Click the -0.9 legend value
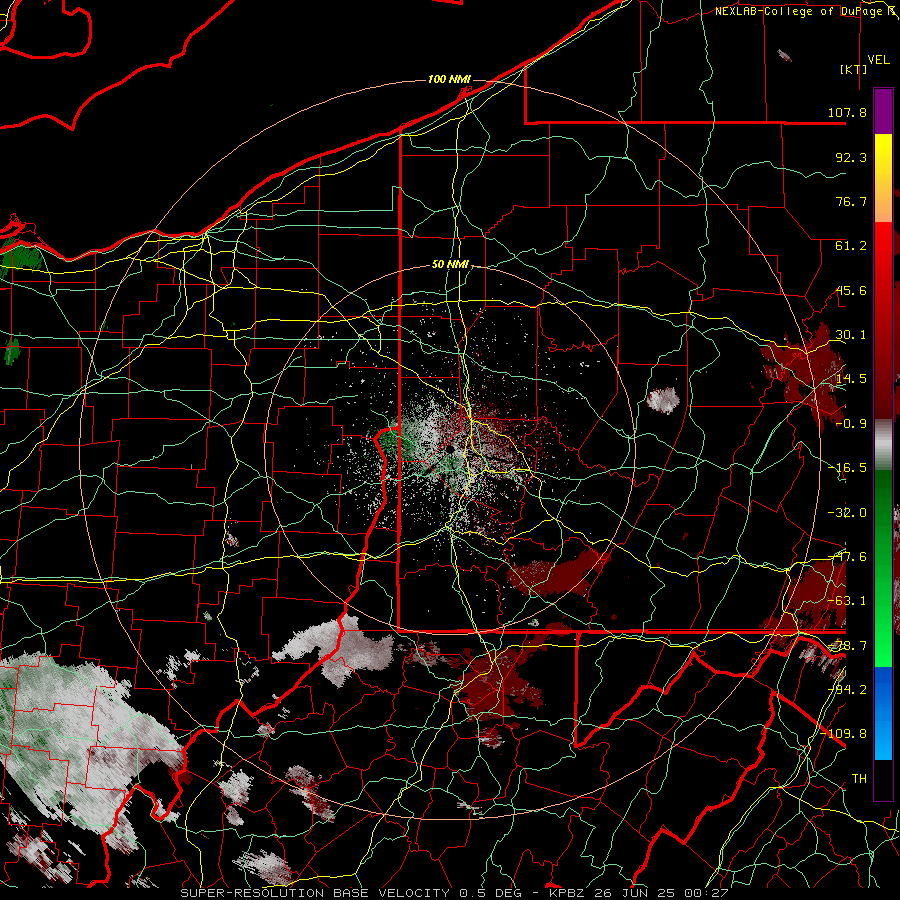The image size is (900, 900). point(851,424)
